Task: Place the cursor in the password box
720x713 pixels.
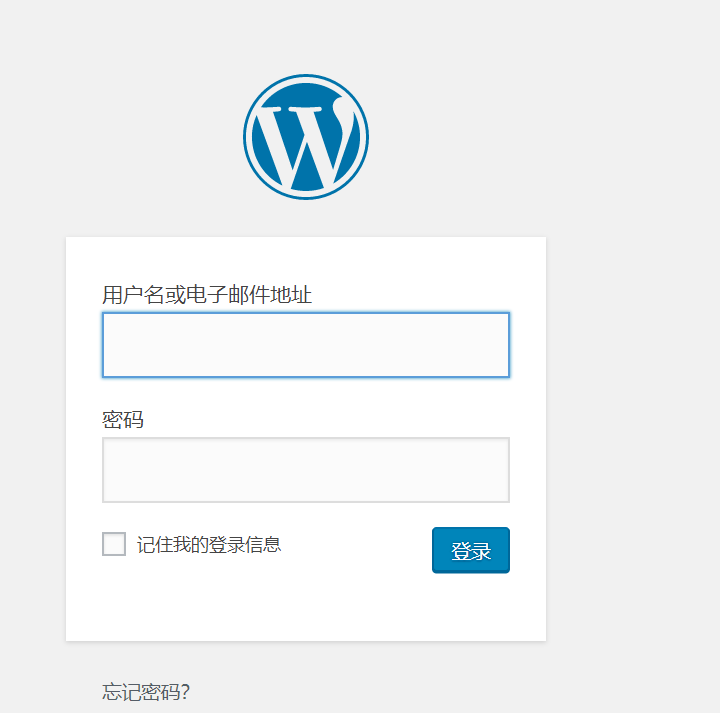Action: click(306, 469)
